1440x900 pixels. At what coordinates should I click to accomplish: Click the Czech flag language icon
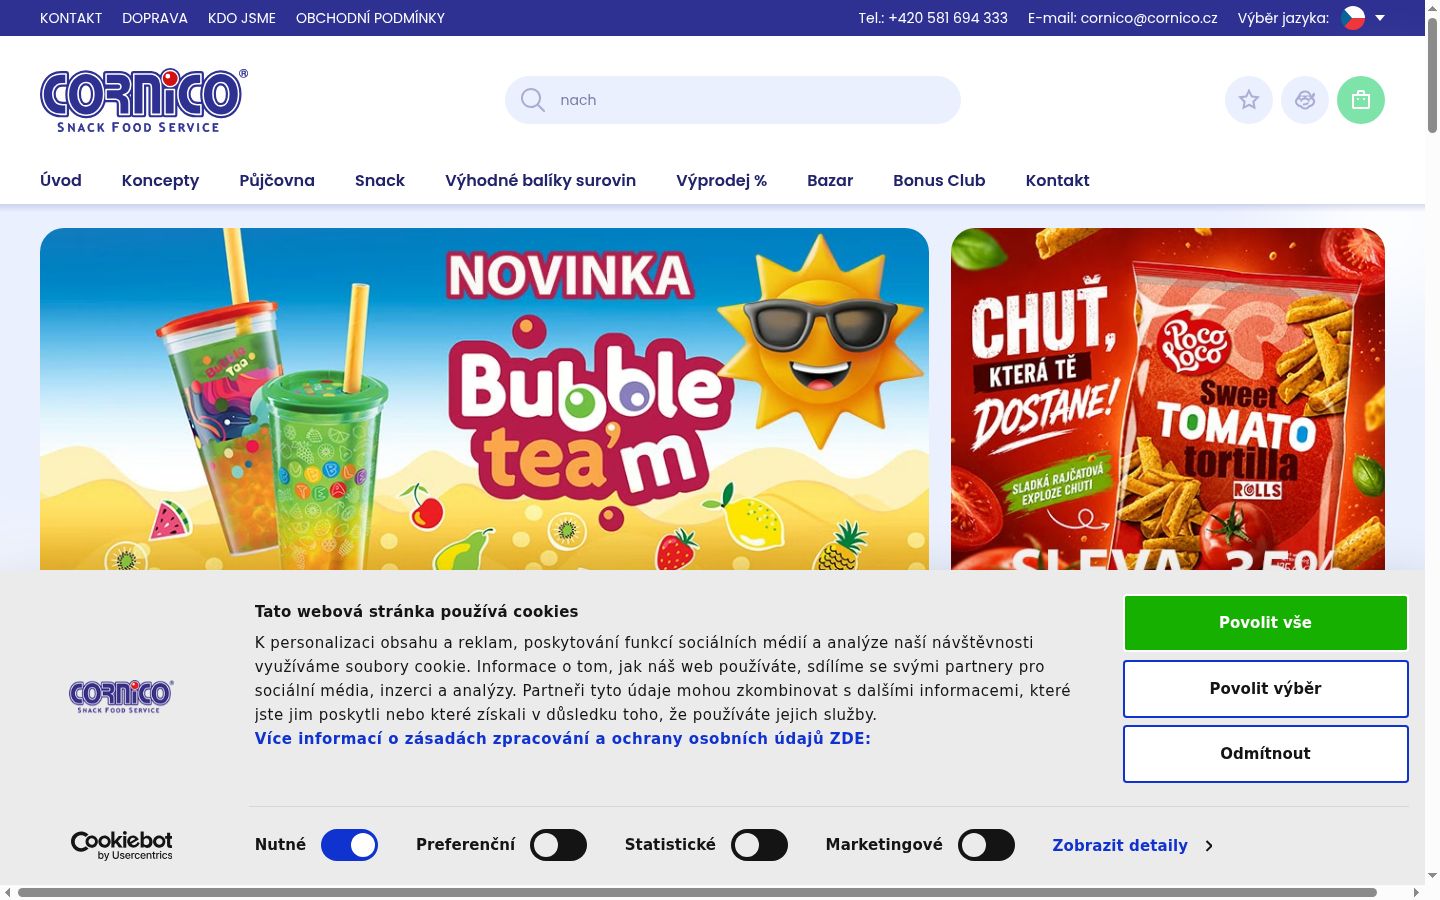click(1353, 18)
